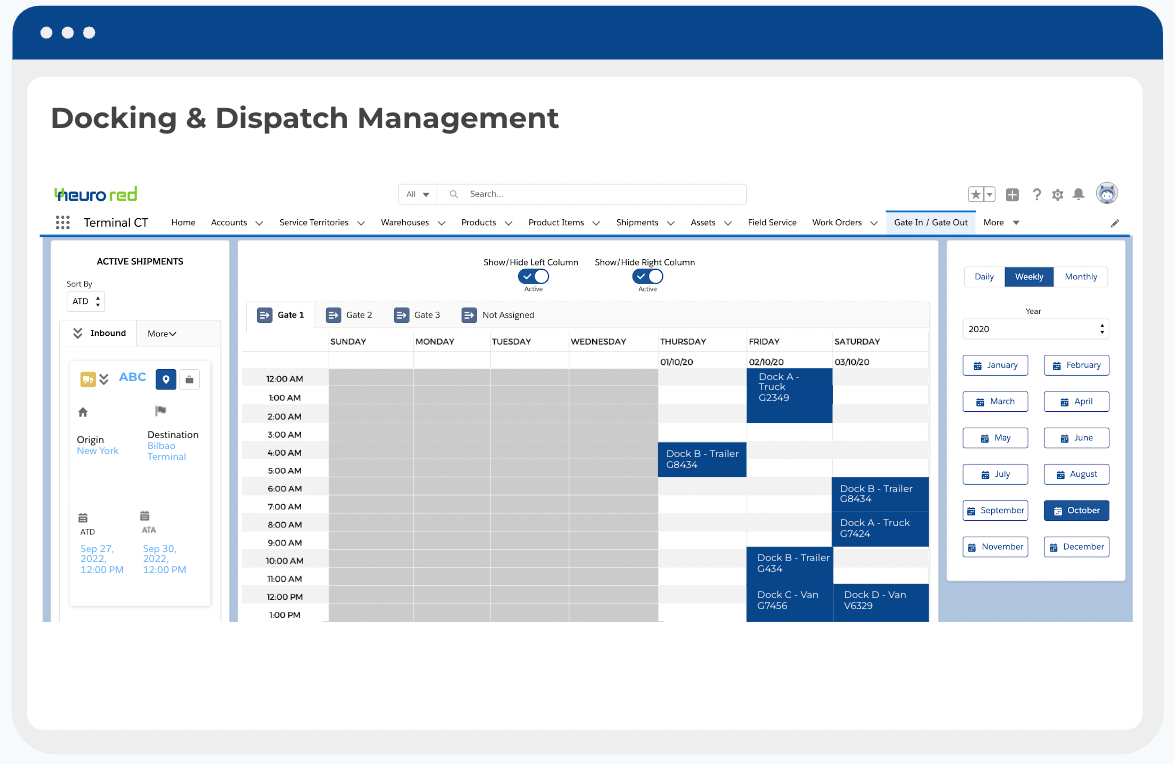This screenshot has width=1174, height=764.
Task: Toggle the favorites star icon
Action: [975, 194]
